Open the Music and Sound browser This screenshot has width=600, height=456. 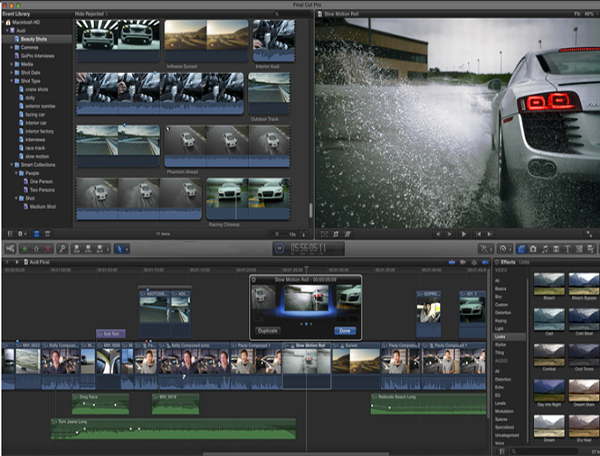[545, 249]
